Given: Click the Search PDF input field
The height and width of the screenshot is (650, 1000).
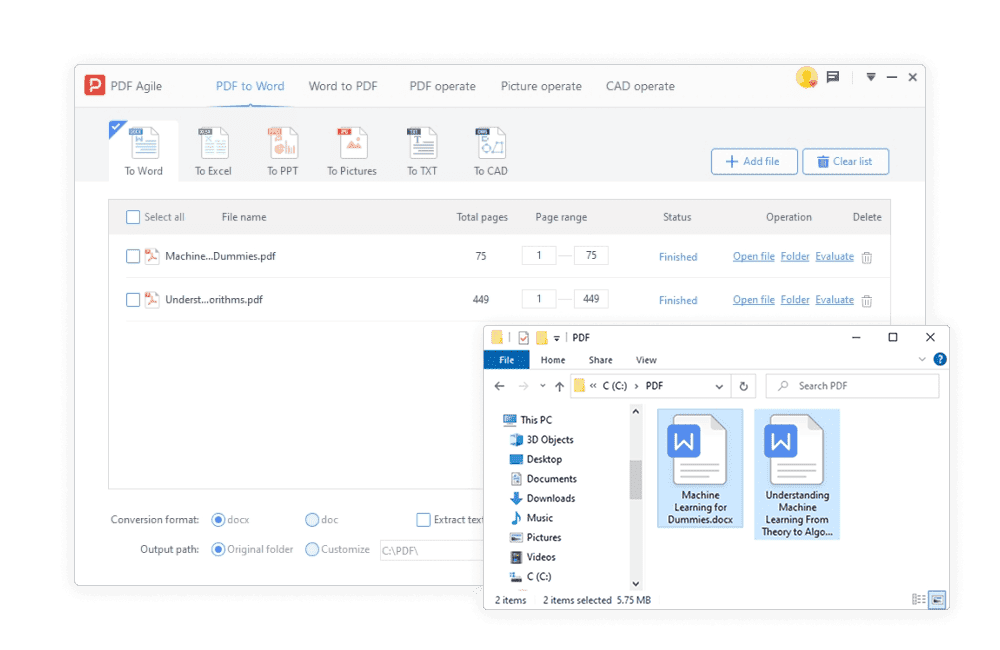Looking at the screenshot, I should (860, 386).
